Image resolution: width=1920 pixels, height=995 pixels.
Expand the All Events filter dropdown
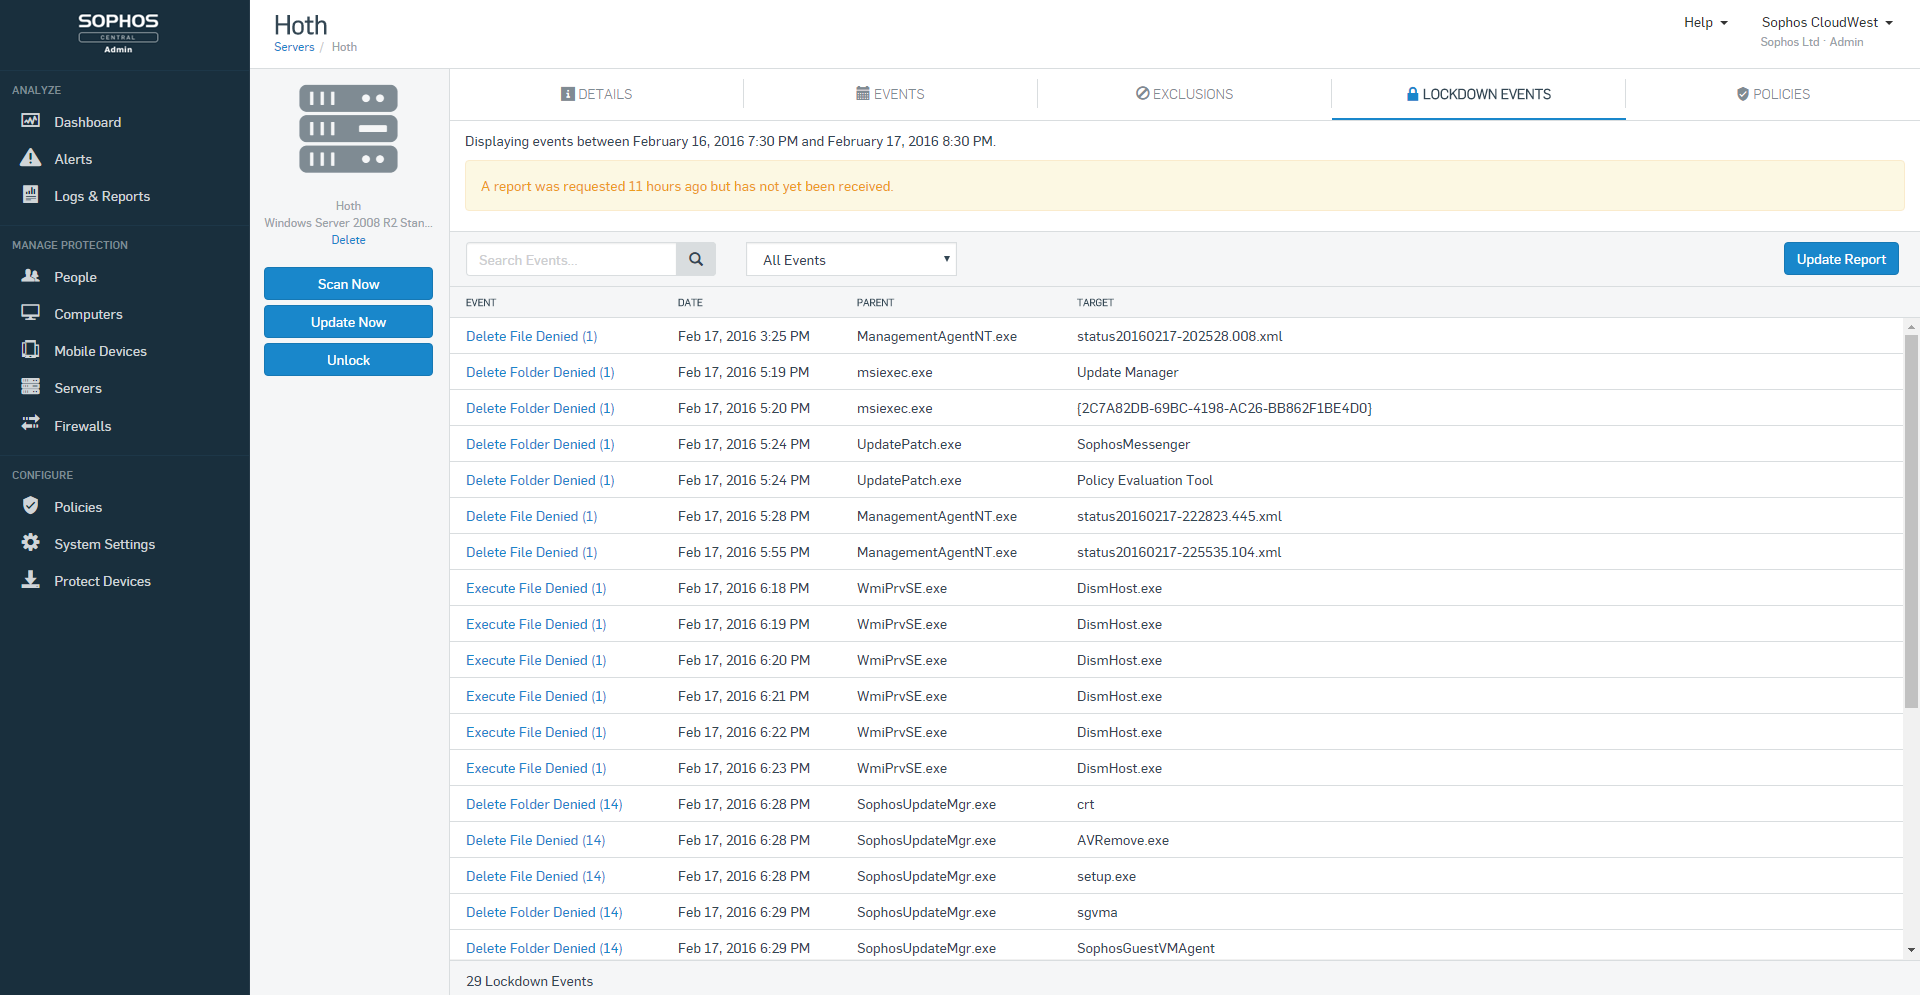[x=851, y=260]
